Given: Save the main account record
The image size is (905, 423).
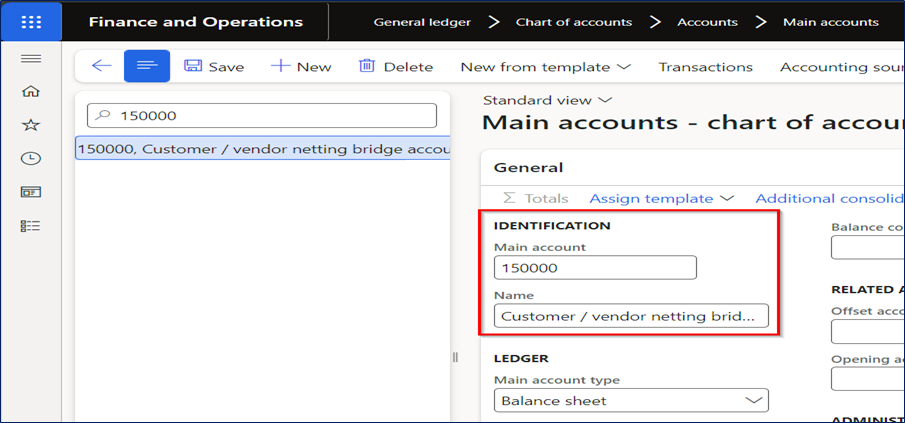Looking at the screenshot, I should click(214, 67).
